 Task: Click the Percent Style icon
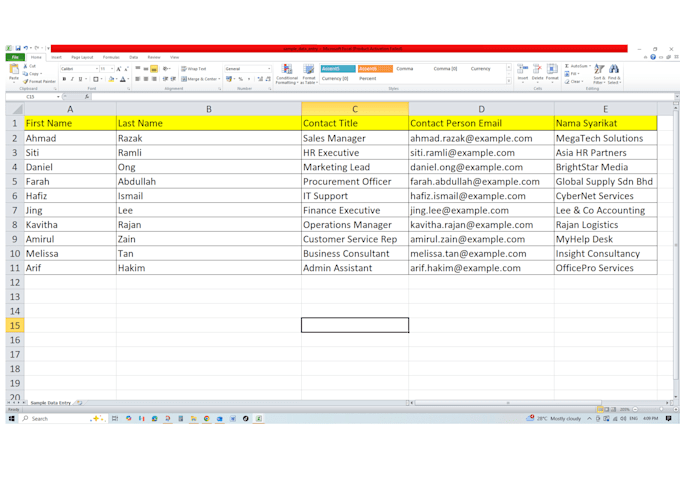click(241, 79)
